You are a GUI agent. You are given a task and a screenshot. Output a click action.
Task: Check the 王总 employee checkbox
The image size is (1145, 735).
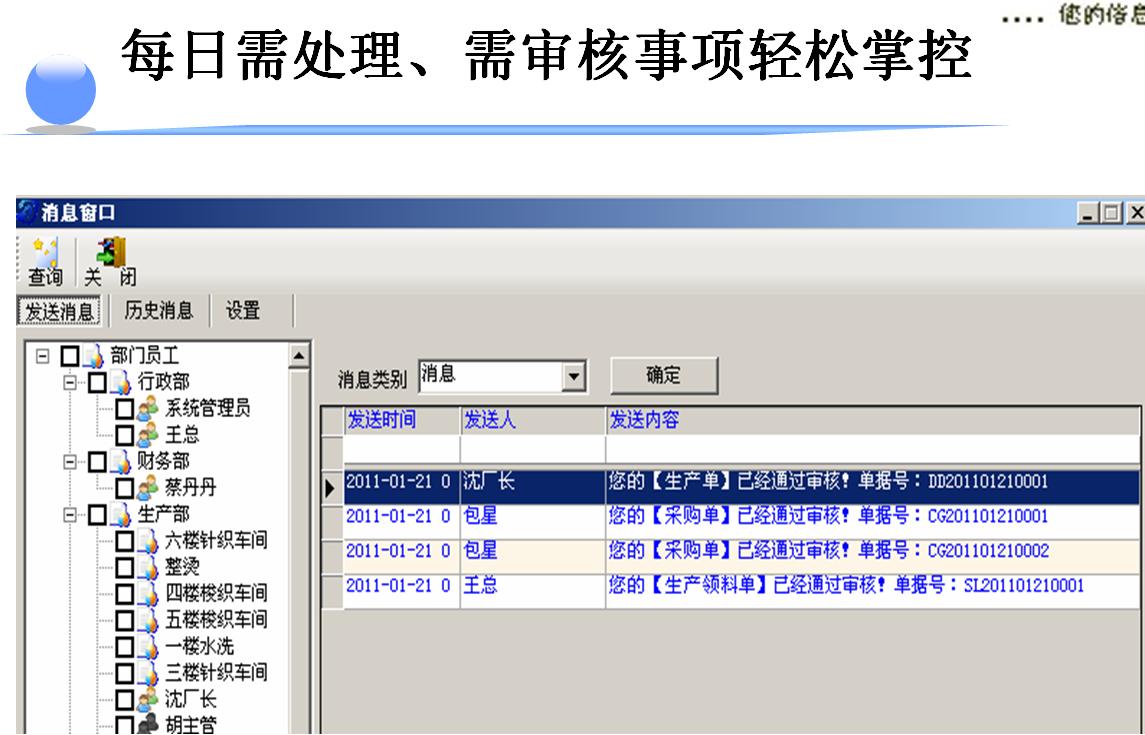click(124, 435)
